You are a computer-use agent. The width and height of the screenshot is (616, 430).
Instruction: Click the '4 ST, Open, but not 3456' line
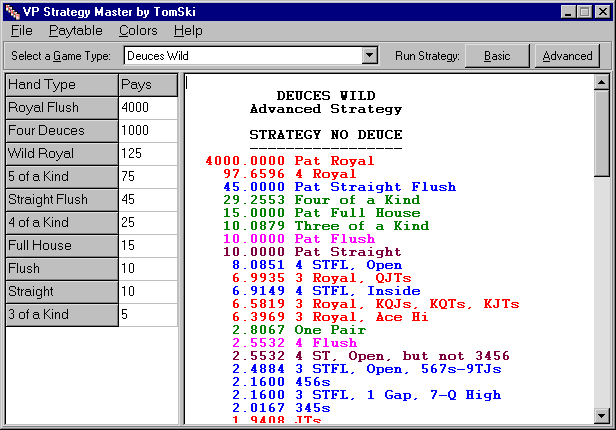tap(371, 355)
